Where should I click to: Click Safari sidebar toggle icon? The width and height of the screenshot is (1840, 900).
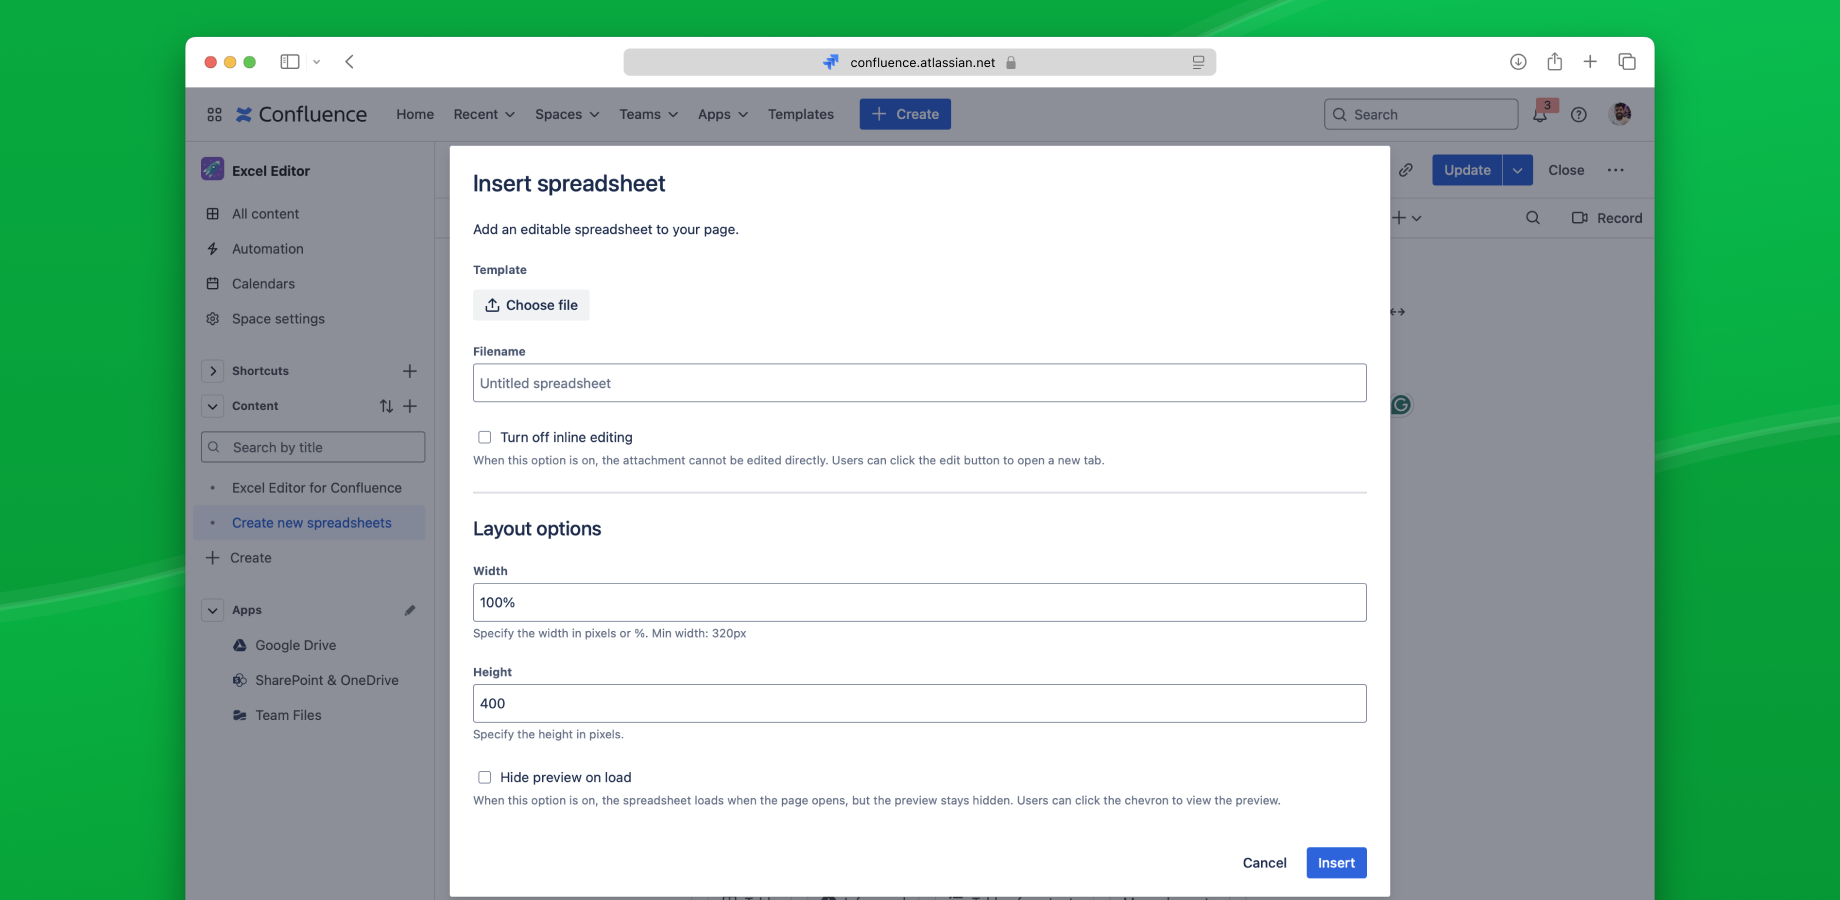coord(290,62)
